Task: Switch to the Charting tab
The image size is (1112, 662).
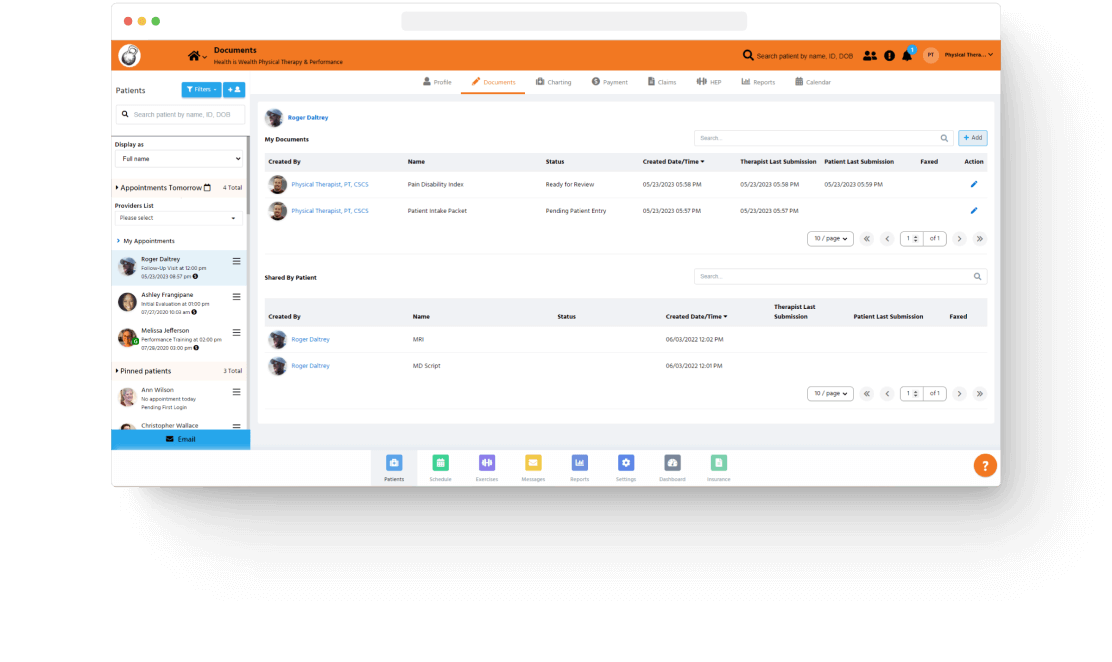Action: point(553,82)
